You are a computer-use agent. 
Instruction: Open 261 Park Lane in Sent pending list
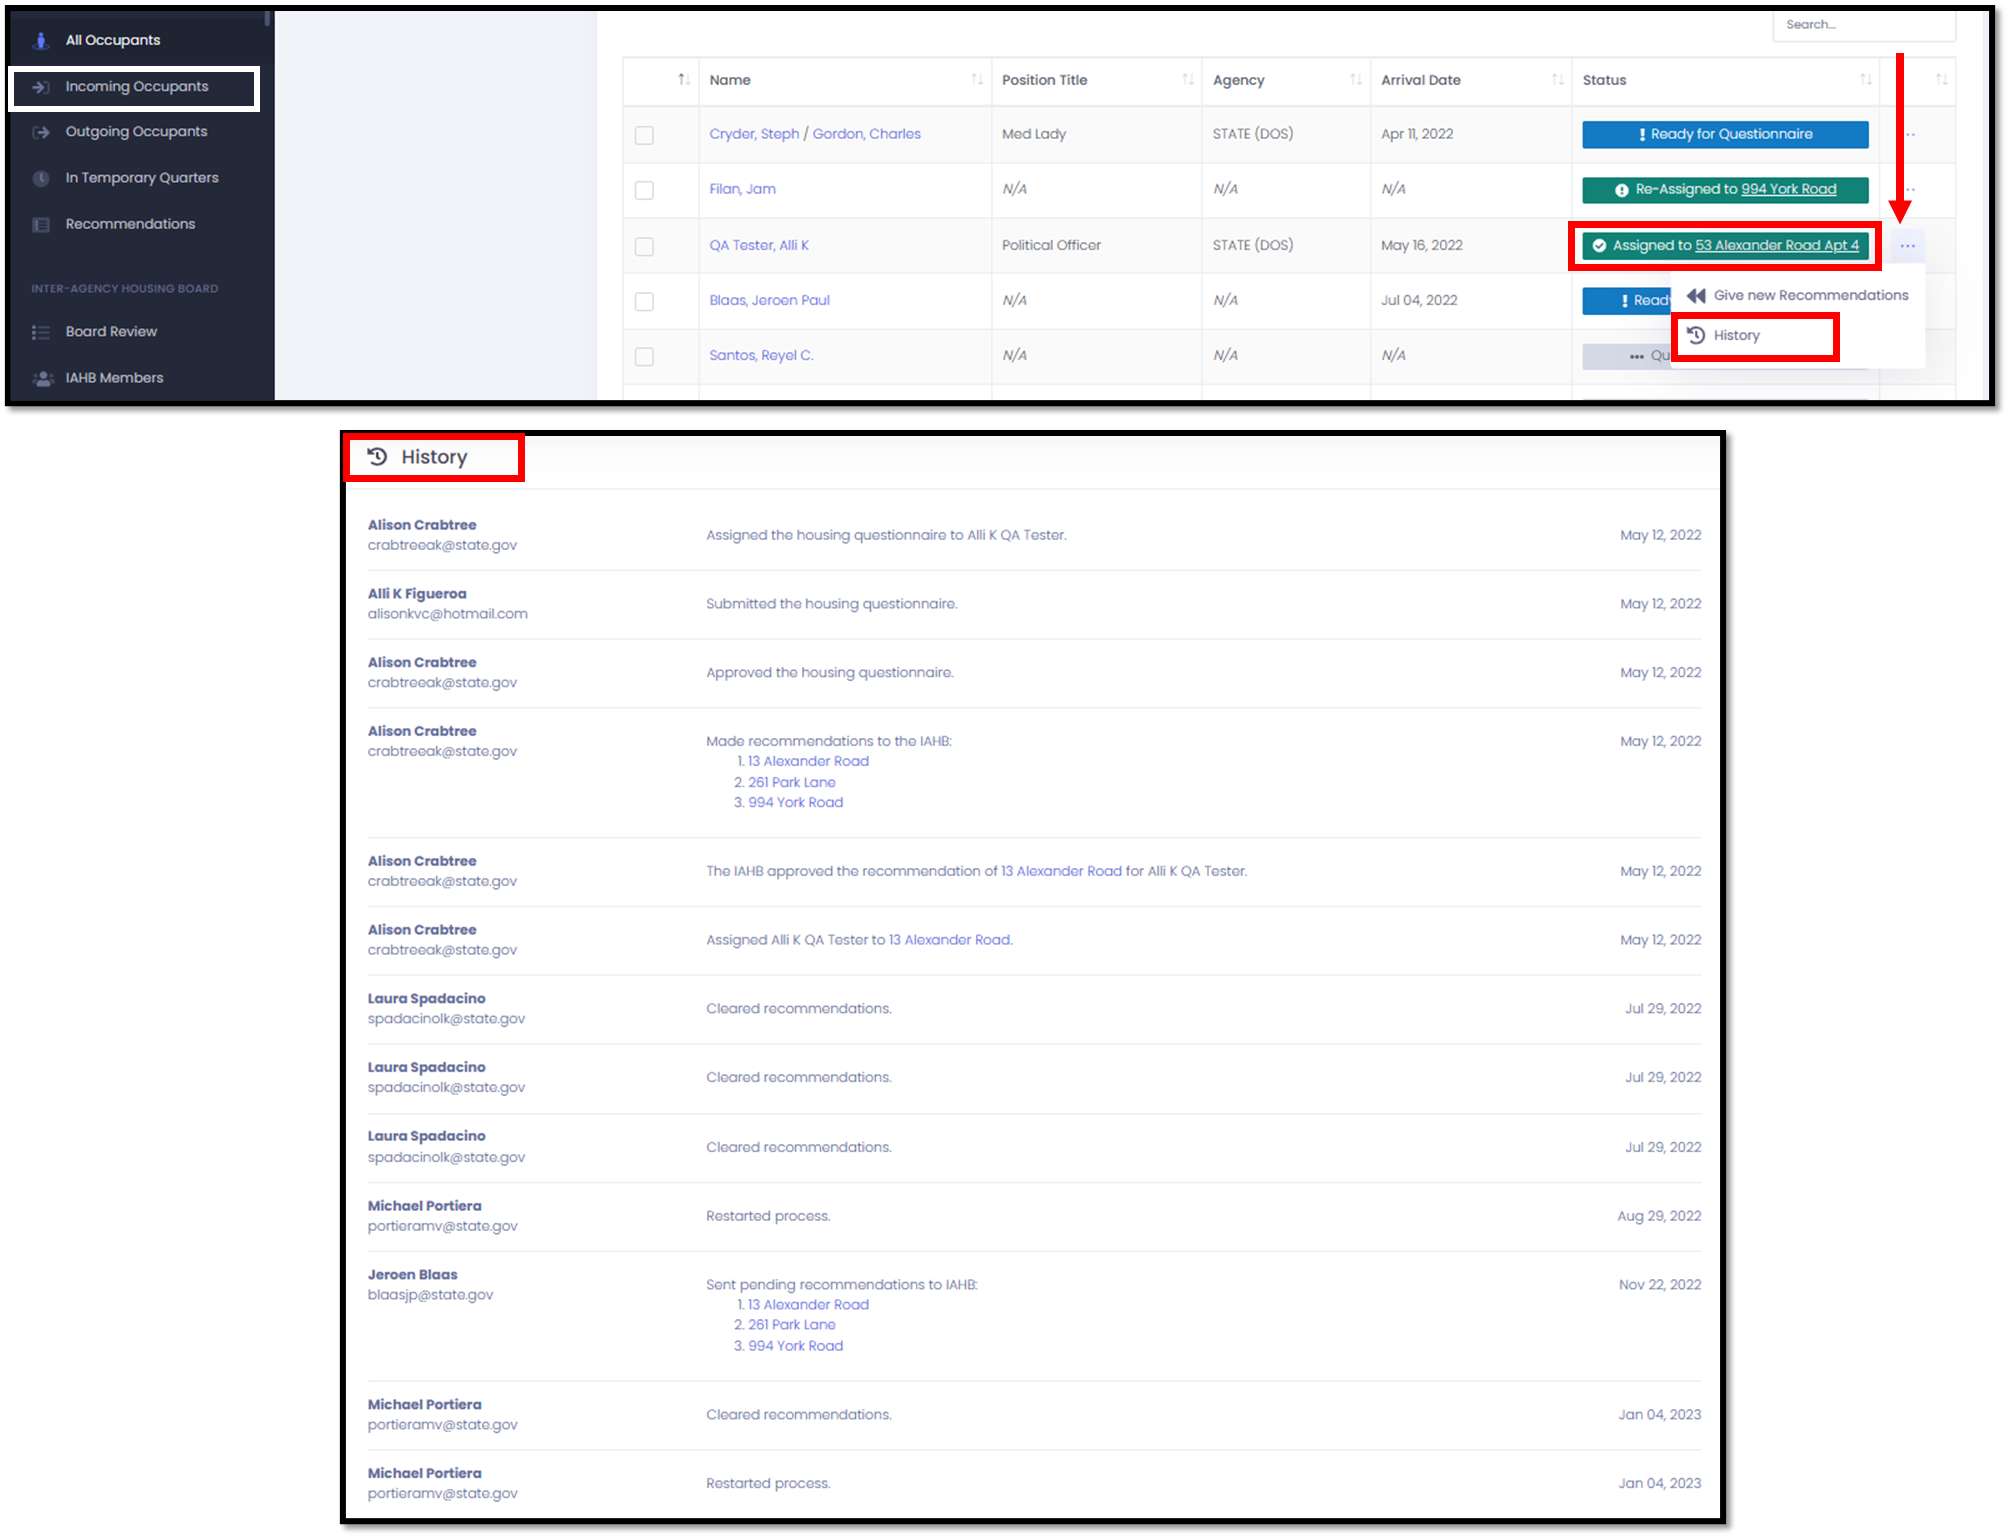[791, 1325]
